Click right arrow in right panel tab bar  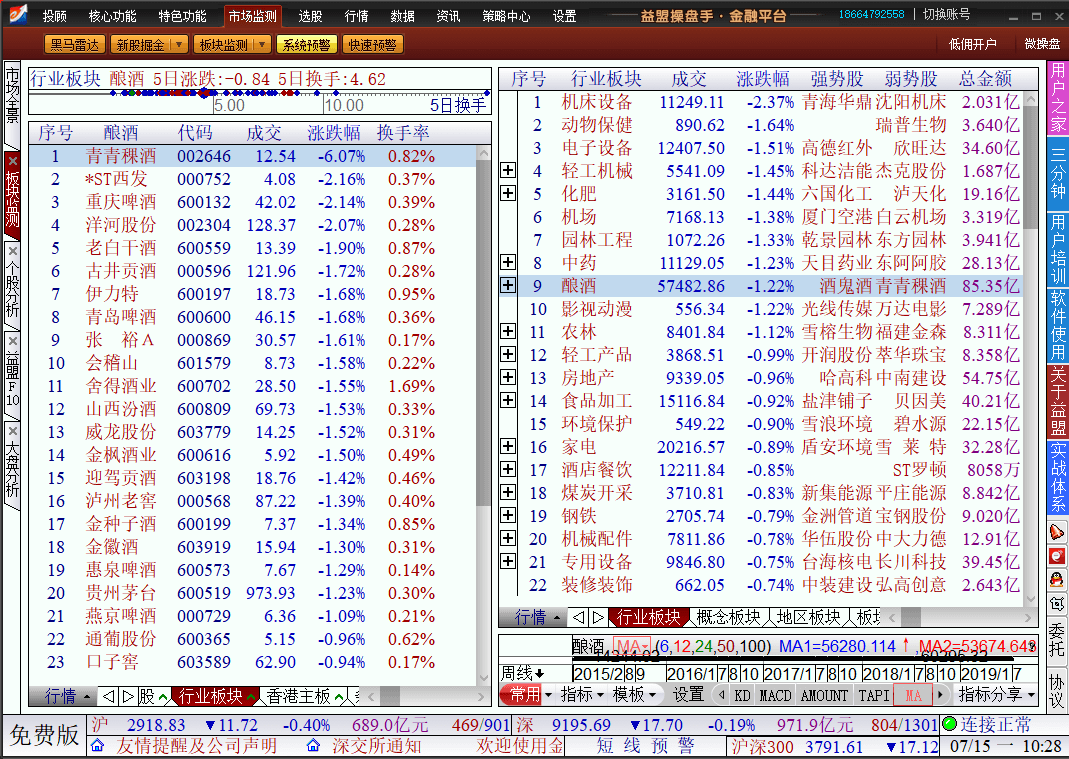pos(598,618)
